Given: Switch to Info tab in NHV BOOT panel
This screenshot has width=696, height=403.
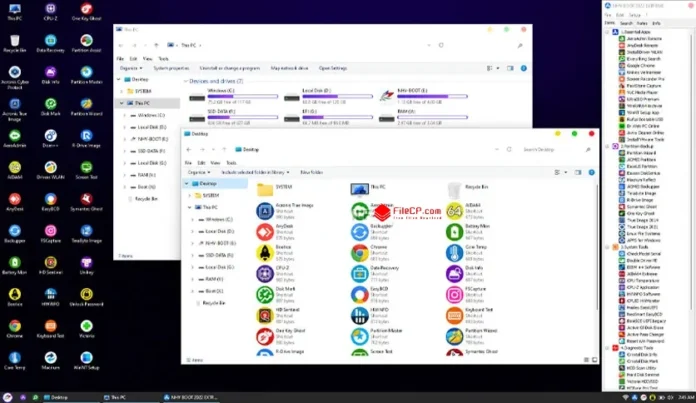Looking at the screenshot, I should click(x=656, y=23).
